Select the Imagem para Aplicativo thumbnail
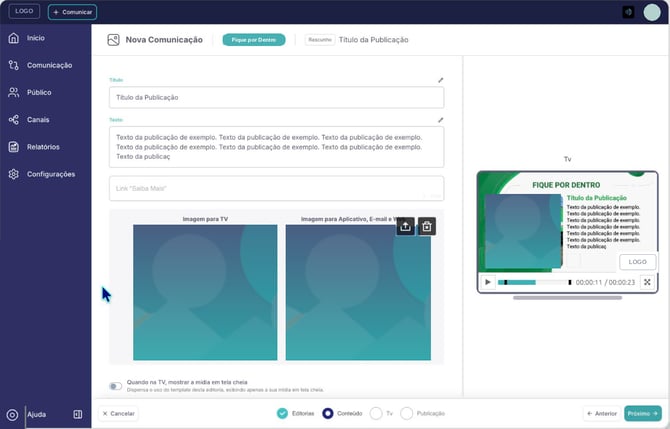 [x=358, y=292]
